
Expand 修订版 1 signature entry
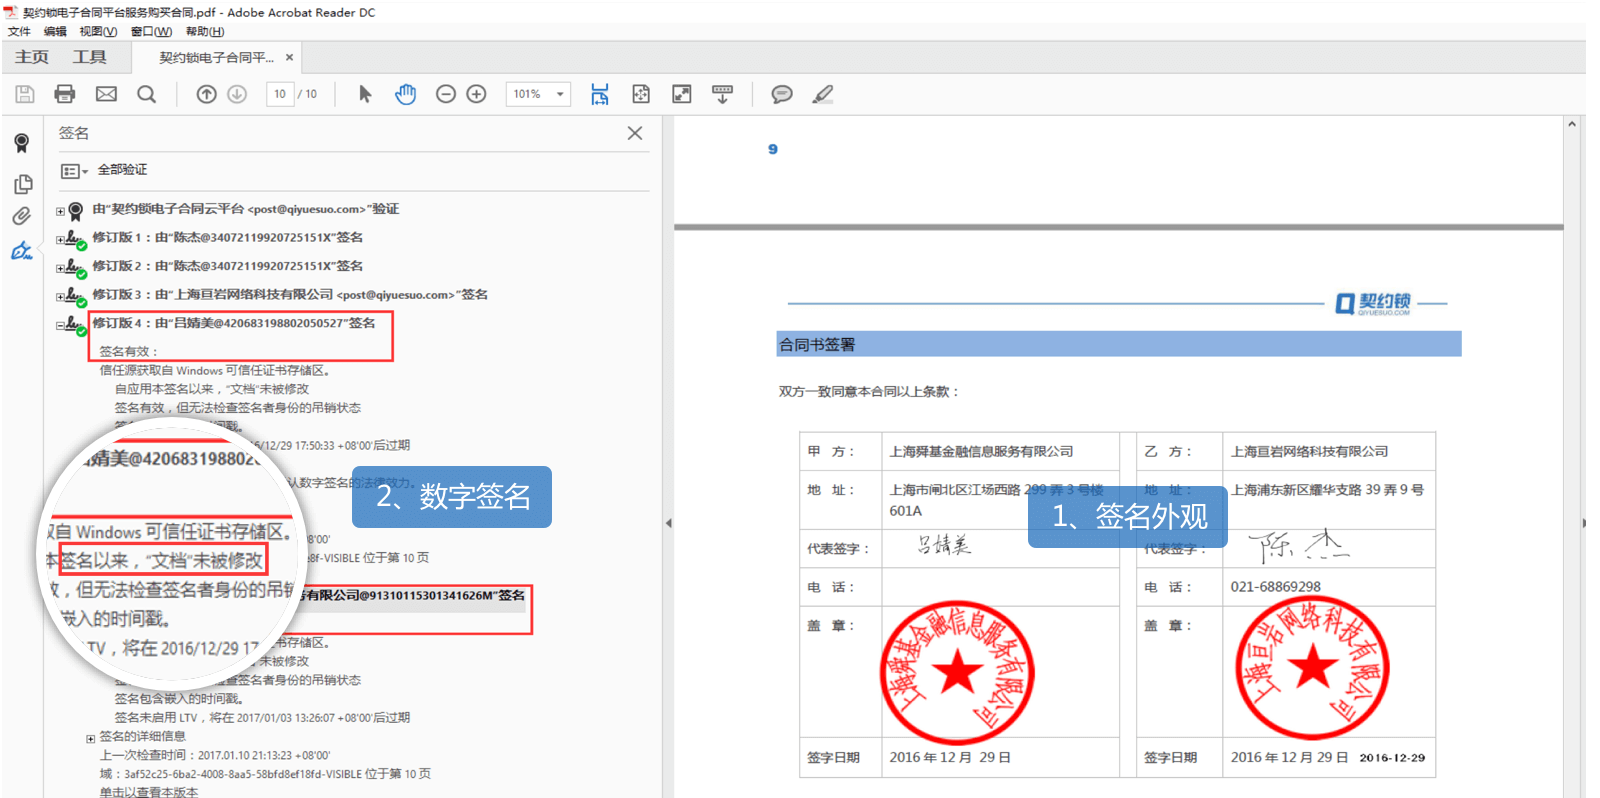tap(60, 240)
